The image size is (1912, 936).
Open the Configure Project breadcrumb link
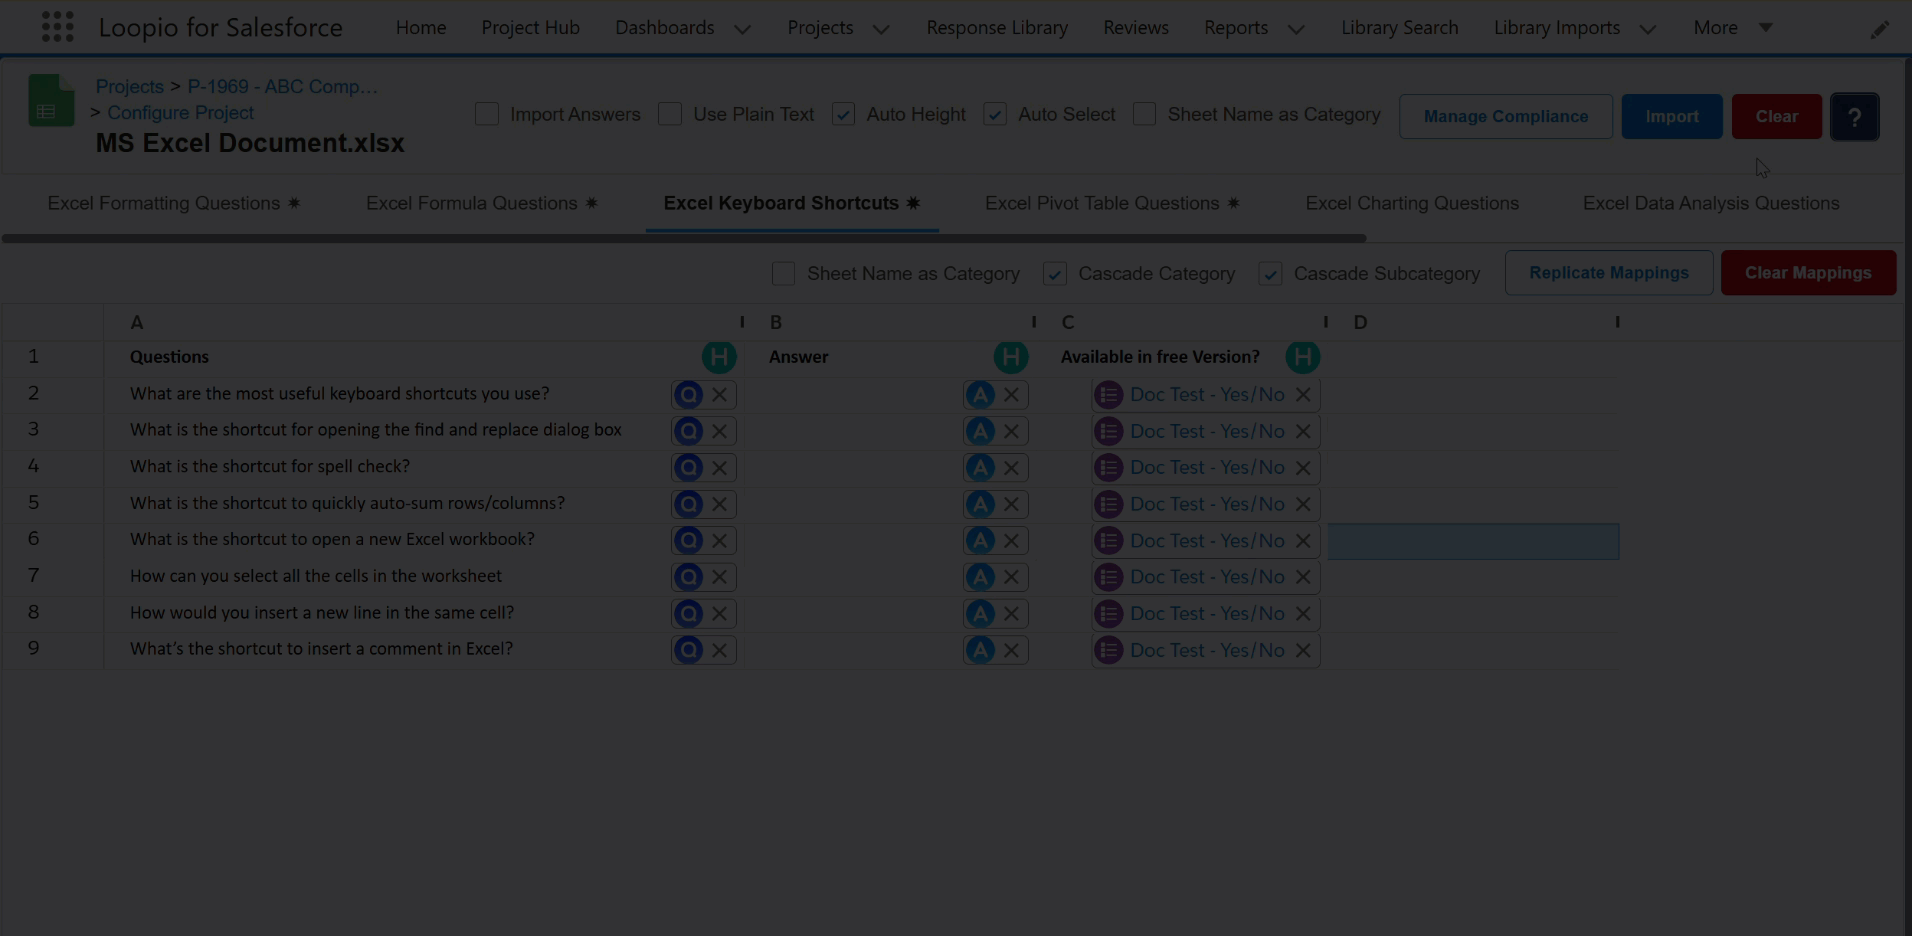(x=181, y=113)
